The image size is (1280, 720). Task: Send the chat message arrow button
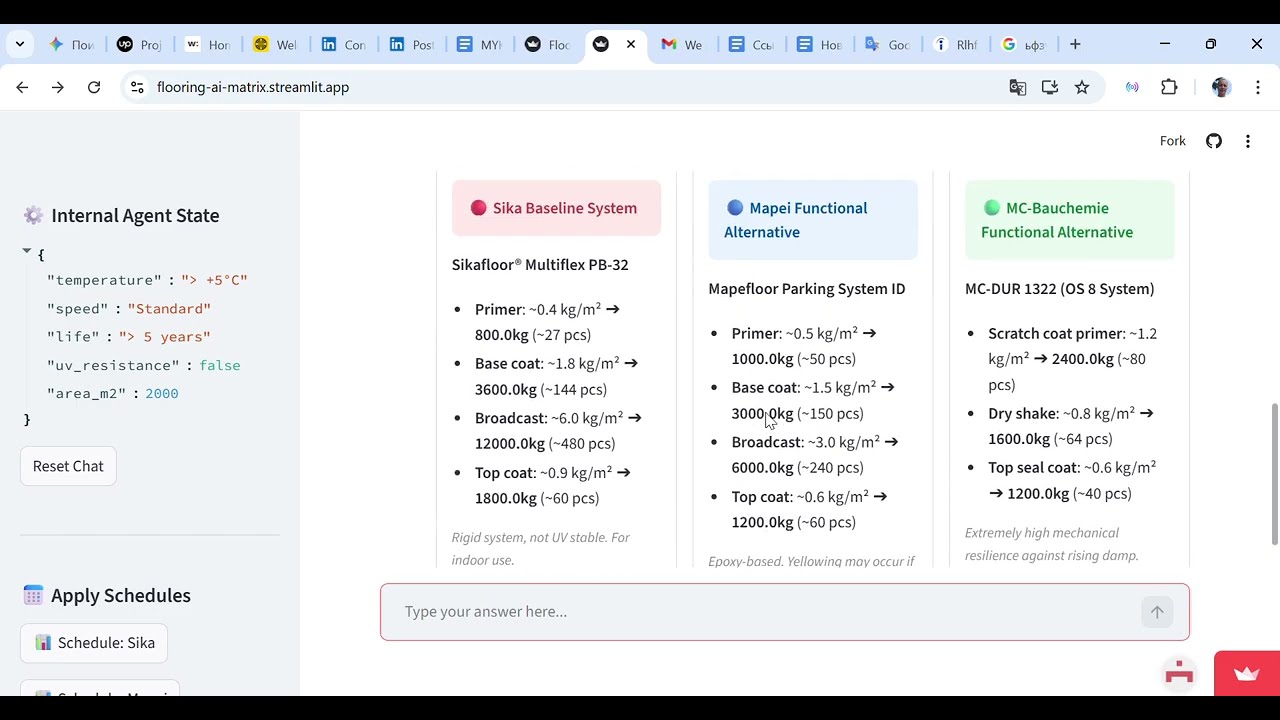(1157, 612)
